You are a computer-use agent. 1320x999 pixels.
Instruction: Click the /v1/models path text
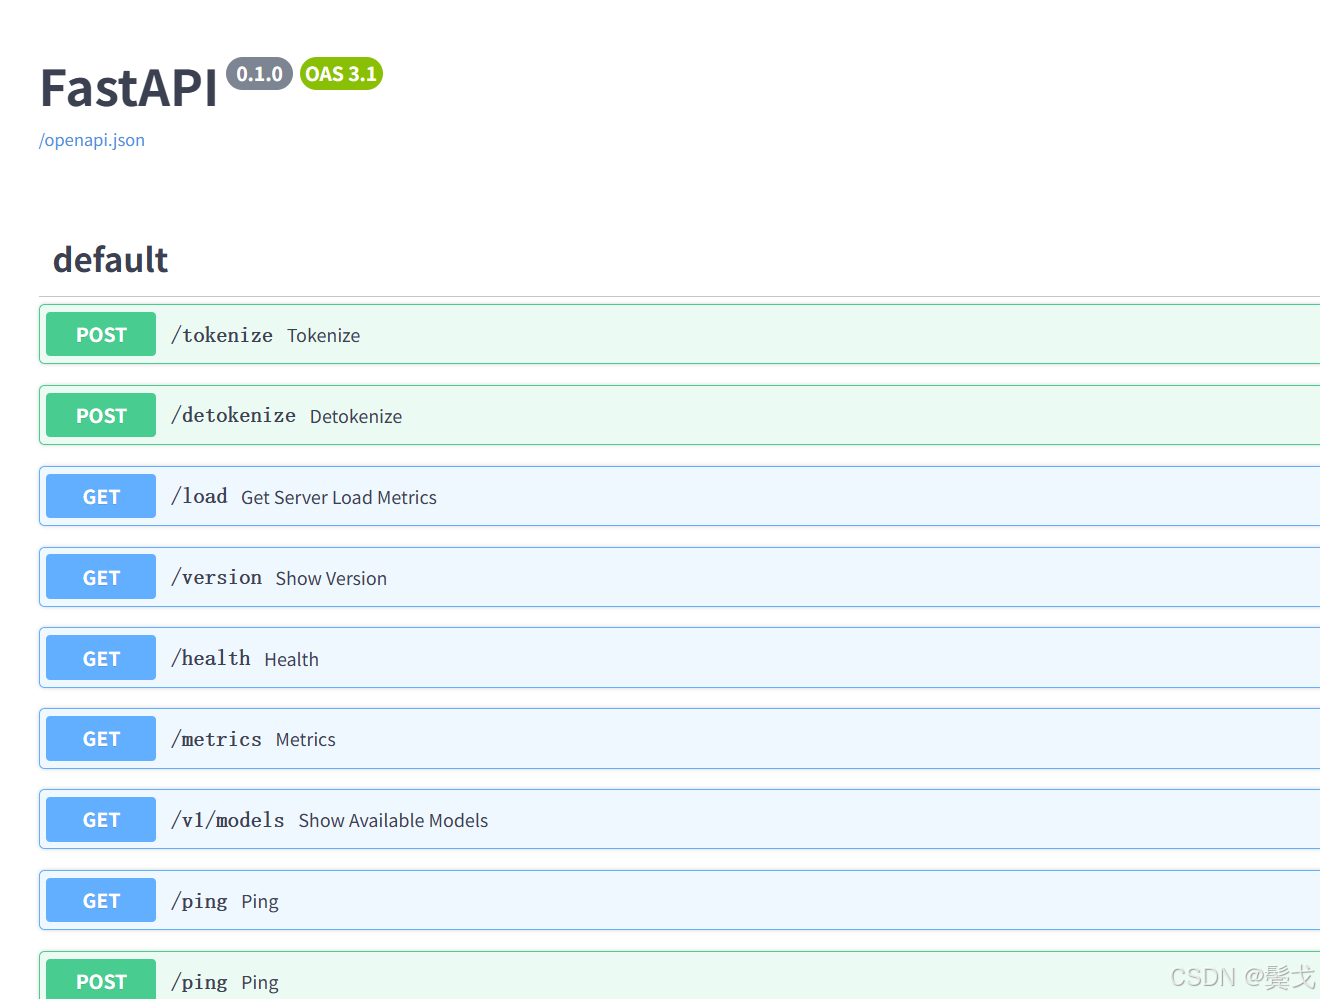[x=228, y=820]
